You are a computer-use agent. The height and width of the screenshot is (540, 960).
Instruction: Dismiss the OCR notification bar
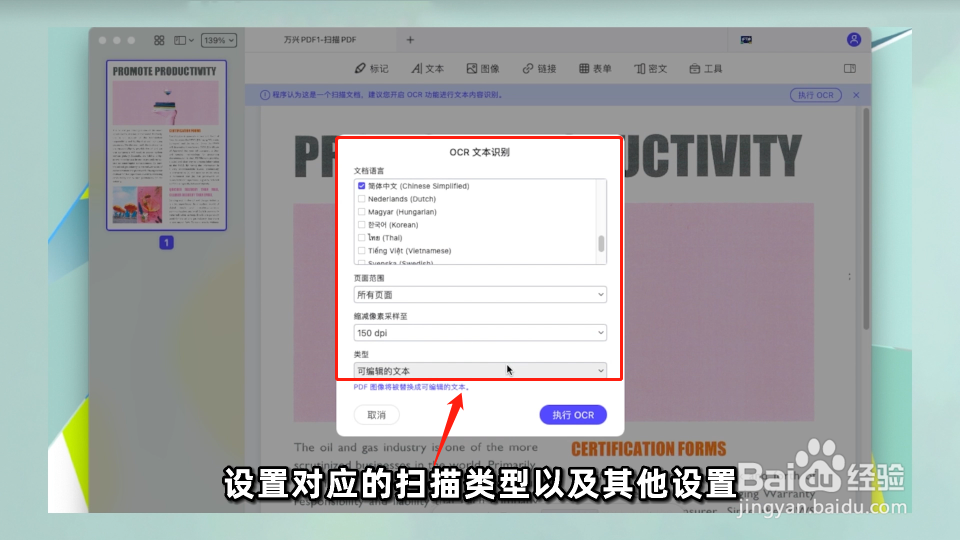[x=856, y=95]
